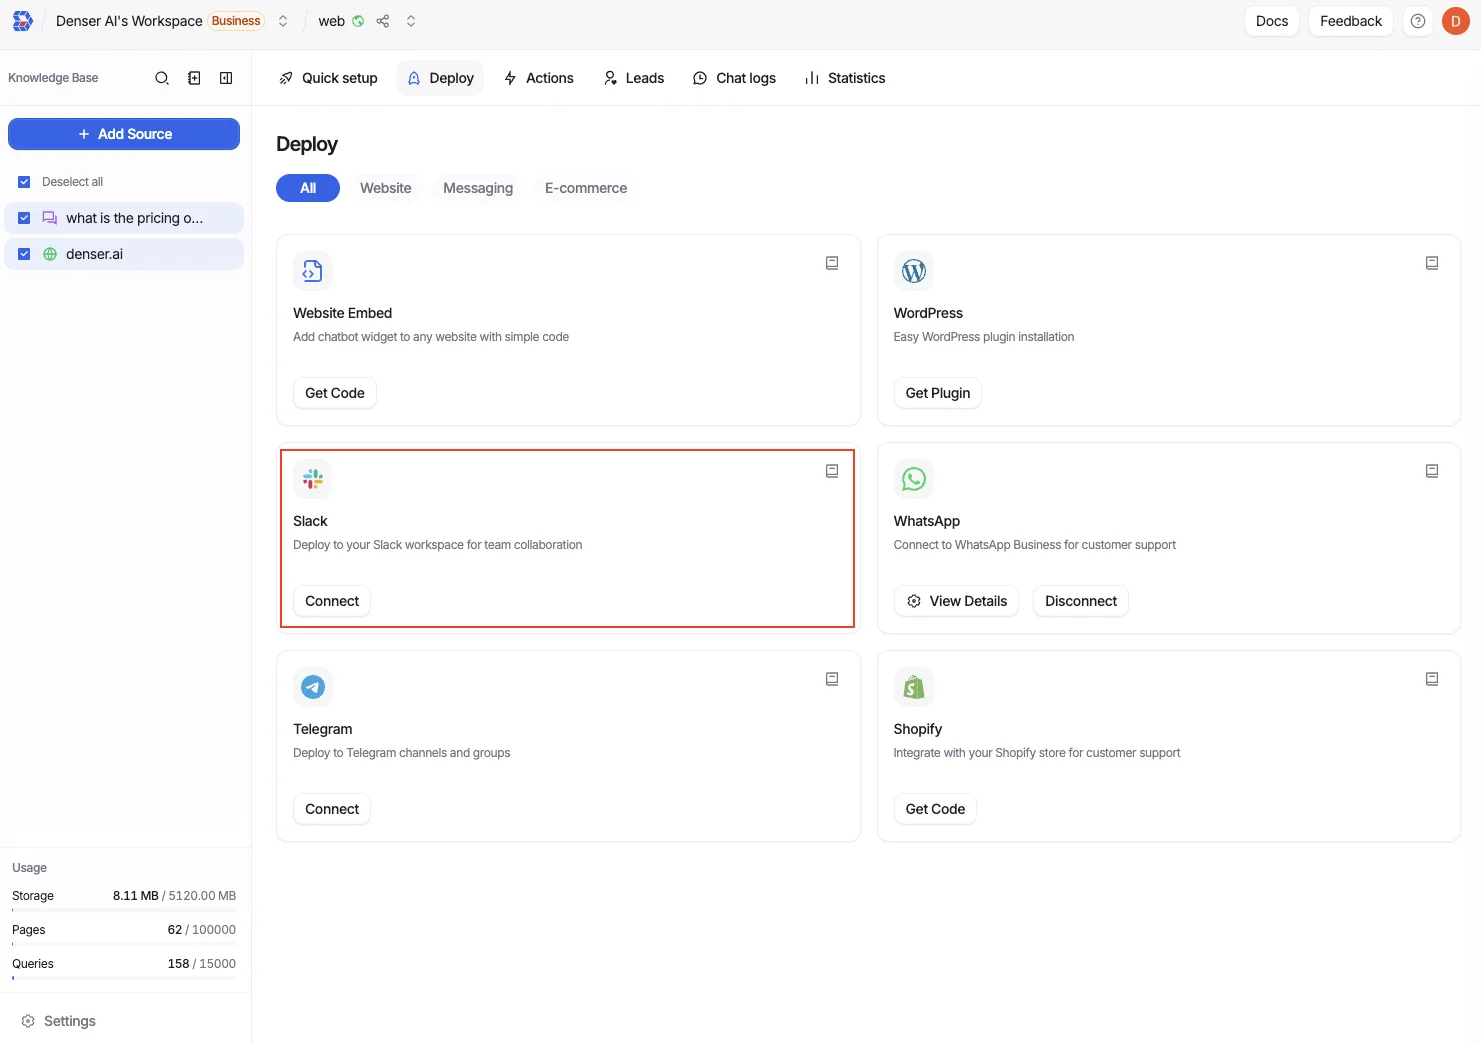This screenshot has width=1481, height=1044.
Task: Select the 'what is the pricing o...' source row
Action: (124, 218)
